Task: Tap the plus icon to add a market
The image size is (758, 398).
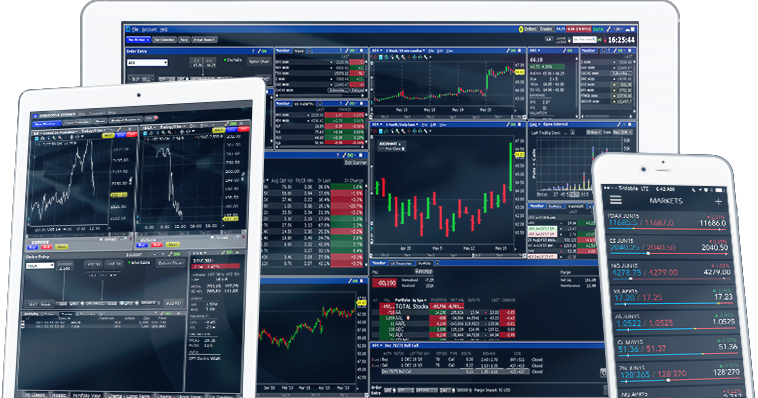Action: pyautogui.click(x=718, y=201)
